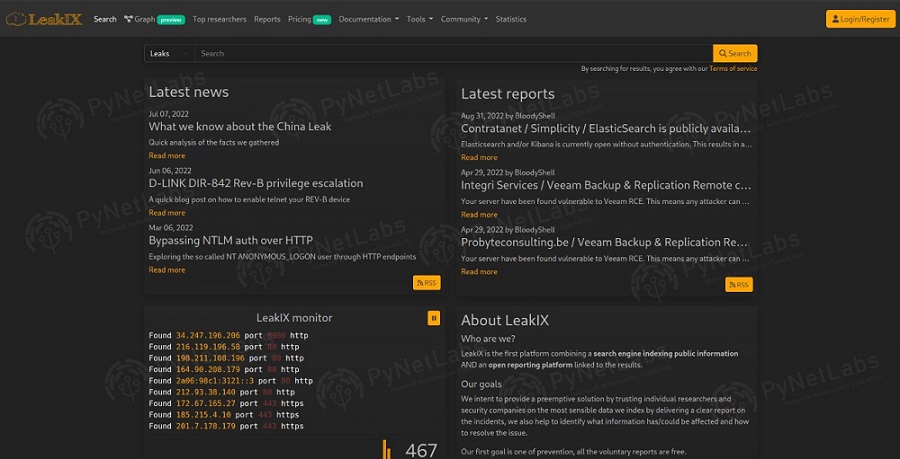Read more on the D-LINK DIR-842 post
900x459 pixels.
pyautogui.click(x=167, y=213)
